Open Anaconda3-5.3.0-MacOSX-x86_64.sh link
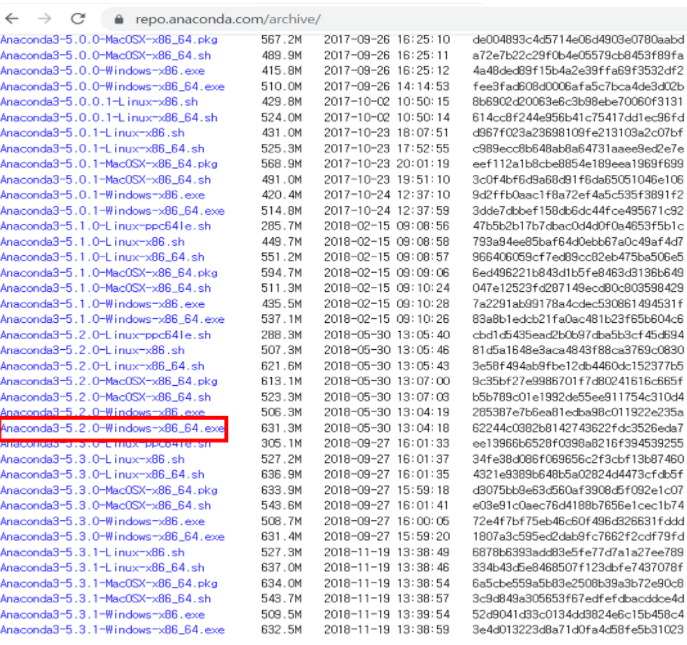687x645 pixels. click(x=106, y=506)
